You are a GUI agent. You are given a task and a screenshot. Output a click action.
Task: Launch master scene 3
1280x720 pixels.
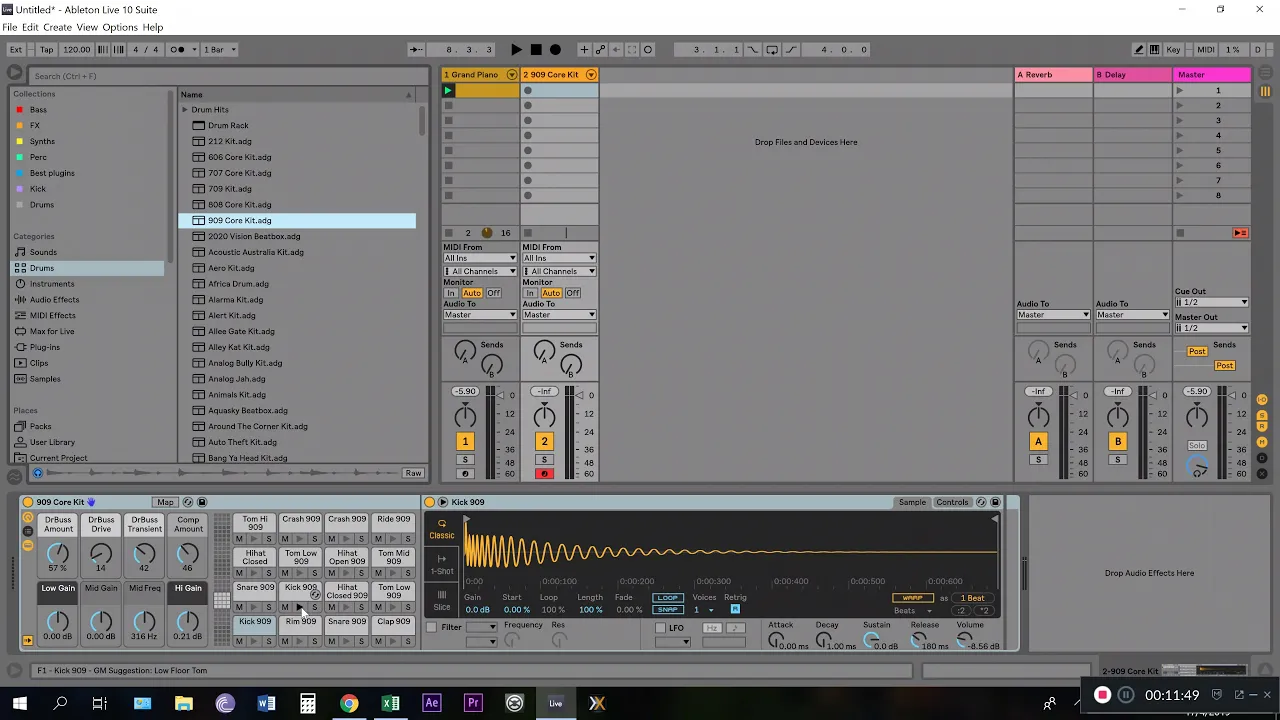[1180, 121]
